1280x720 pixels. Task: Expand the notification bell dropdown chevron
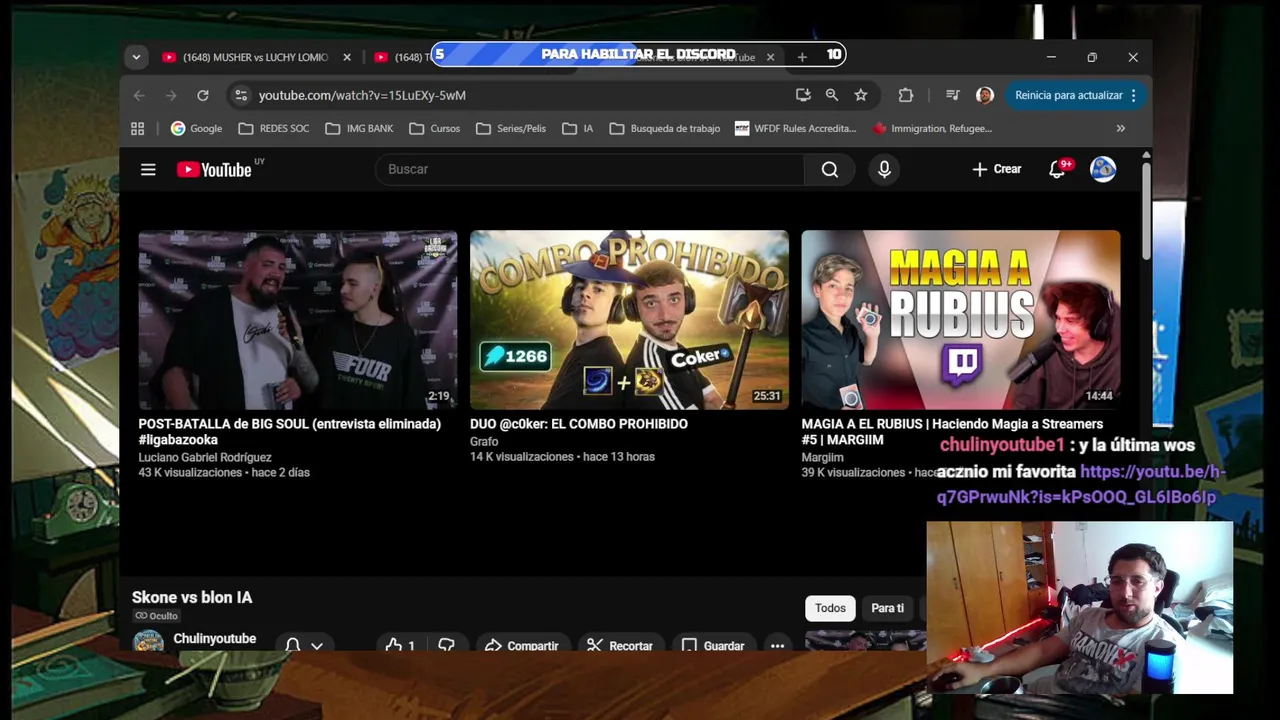(317, 646)
